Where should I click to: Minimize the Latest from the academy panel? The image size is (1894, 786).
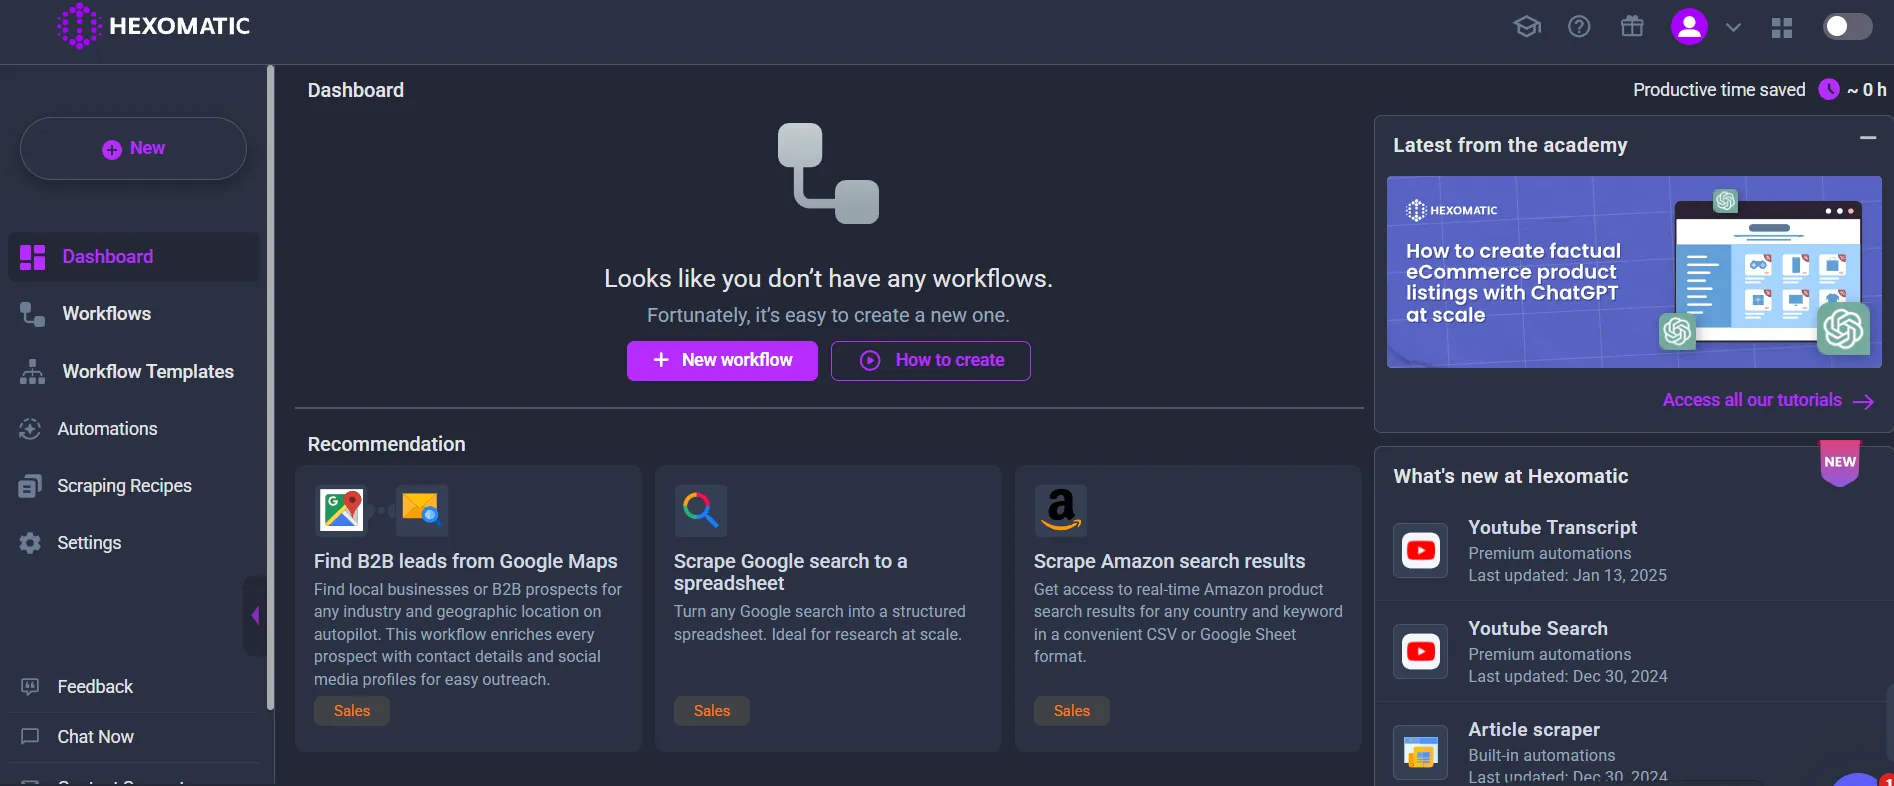[x=1867, y=138]
